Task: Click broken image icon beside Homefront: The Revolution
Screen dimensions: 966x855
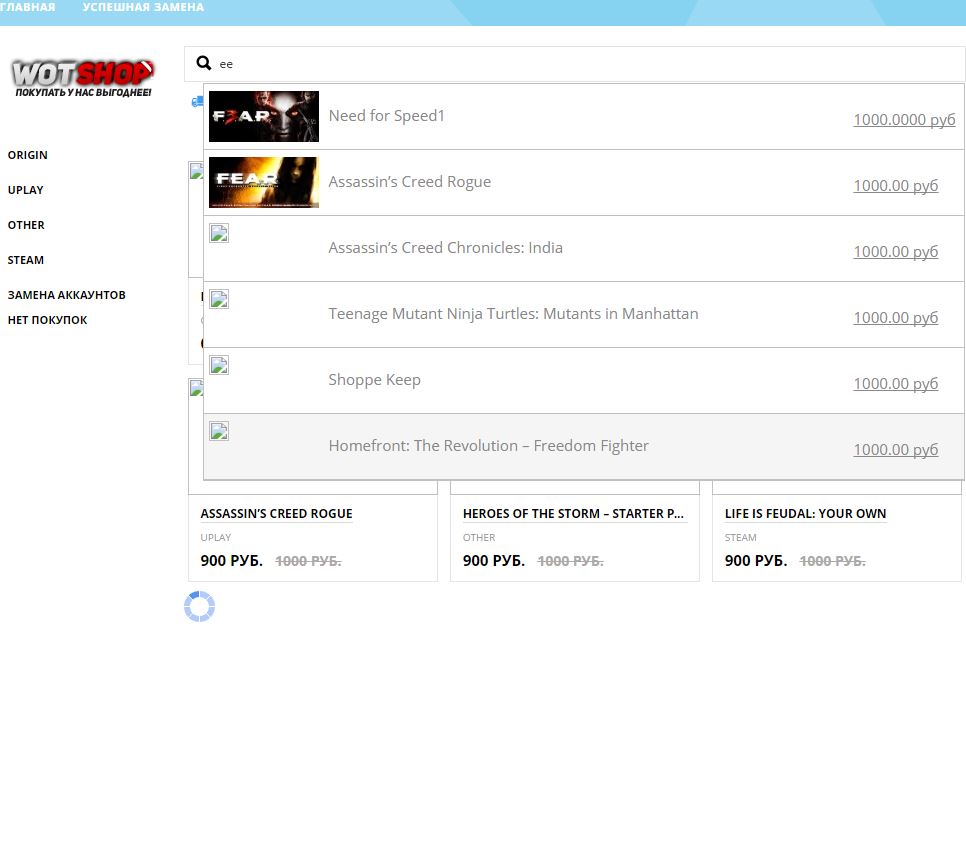Action: point(219,431)
